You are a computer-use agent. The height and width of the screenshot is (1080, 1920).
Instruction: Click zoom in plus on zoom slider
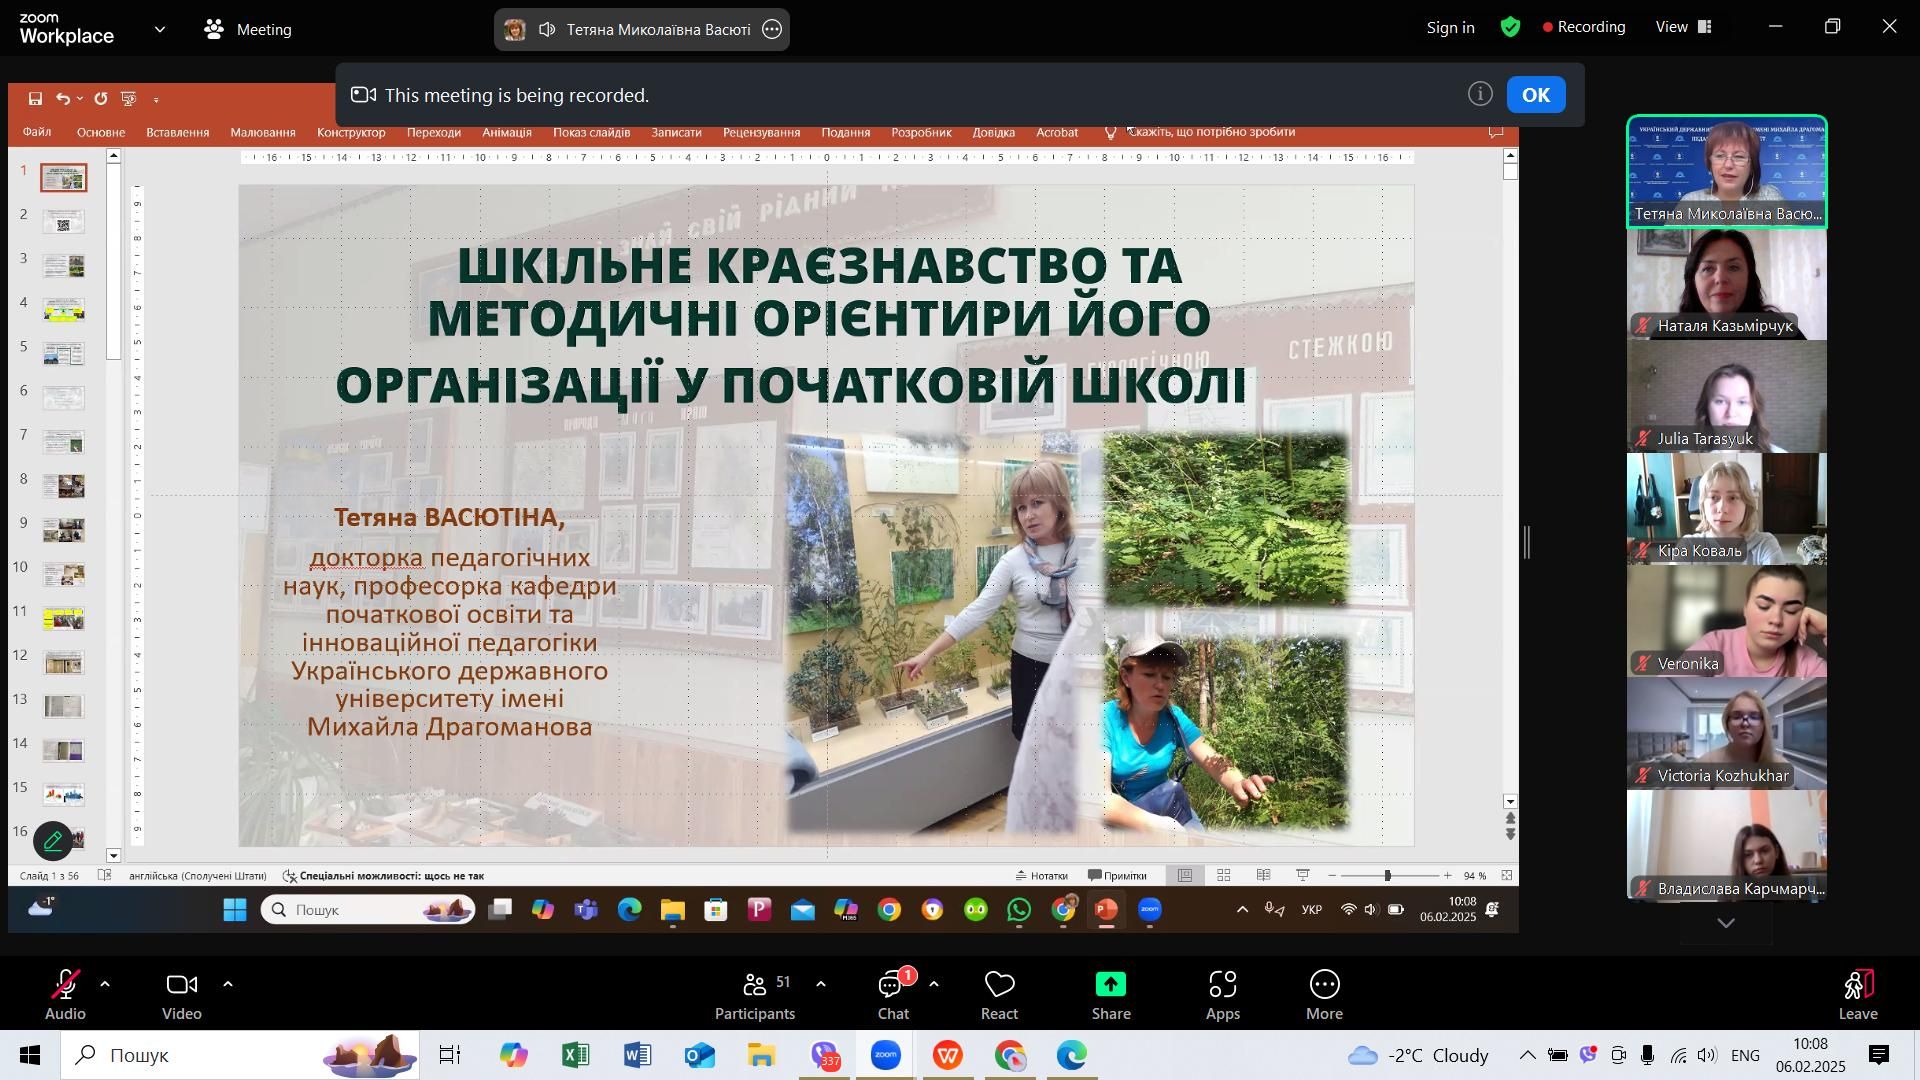pyautogui.click(x=1448, y=876)
